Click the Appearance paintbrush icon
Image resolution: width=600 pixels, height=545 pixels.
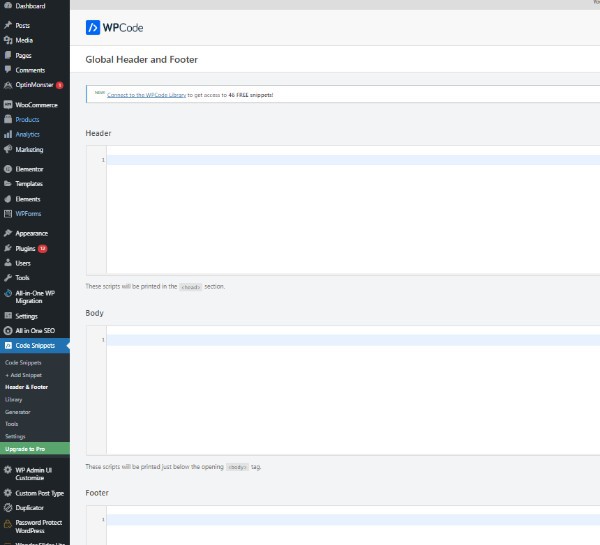tap(8, 233)
